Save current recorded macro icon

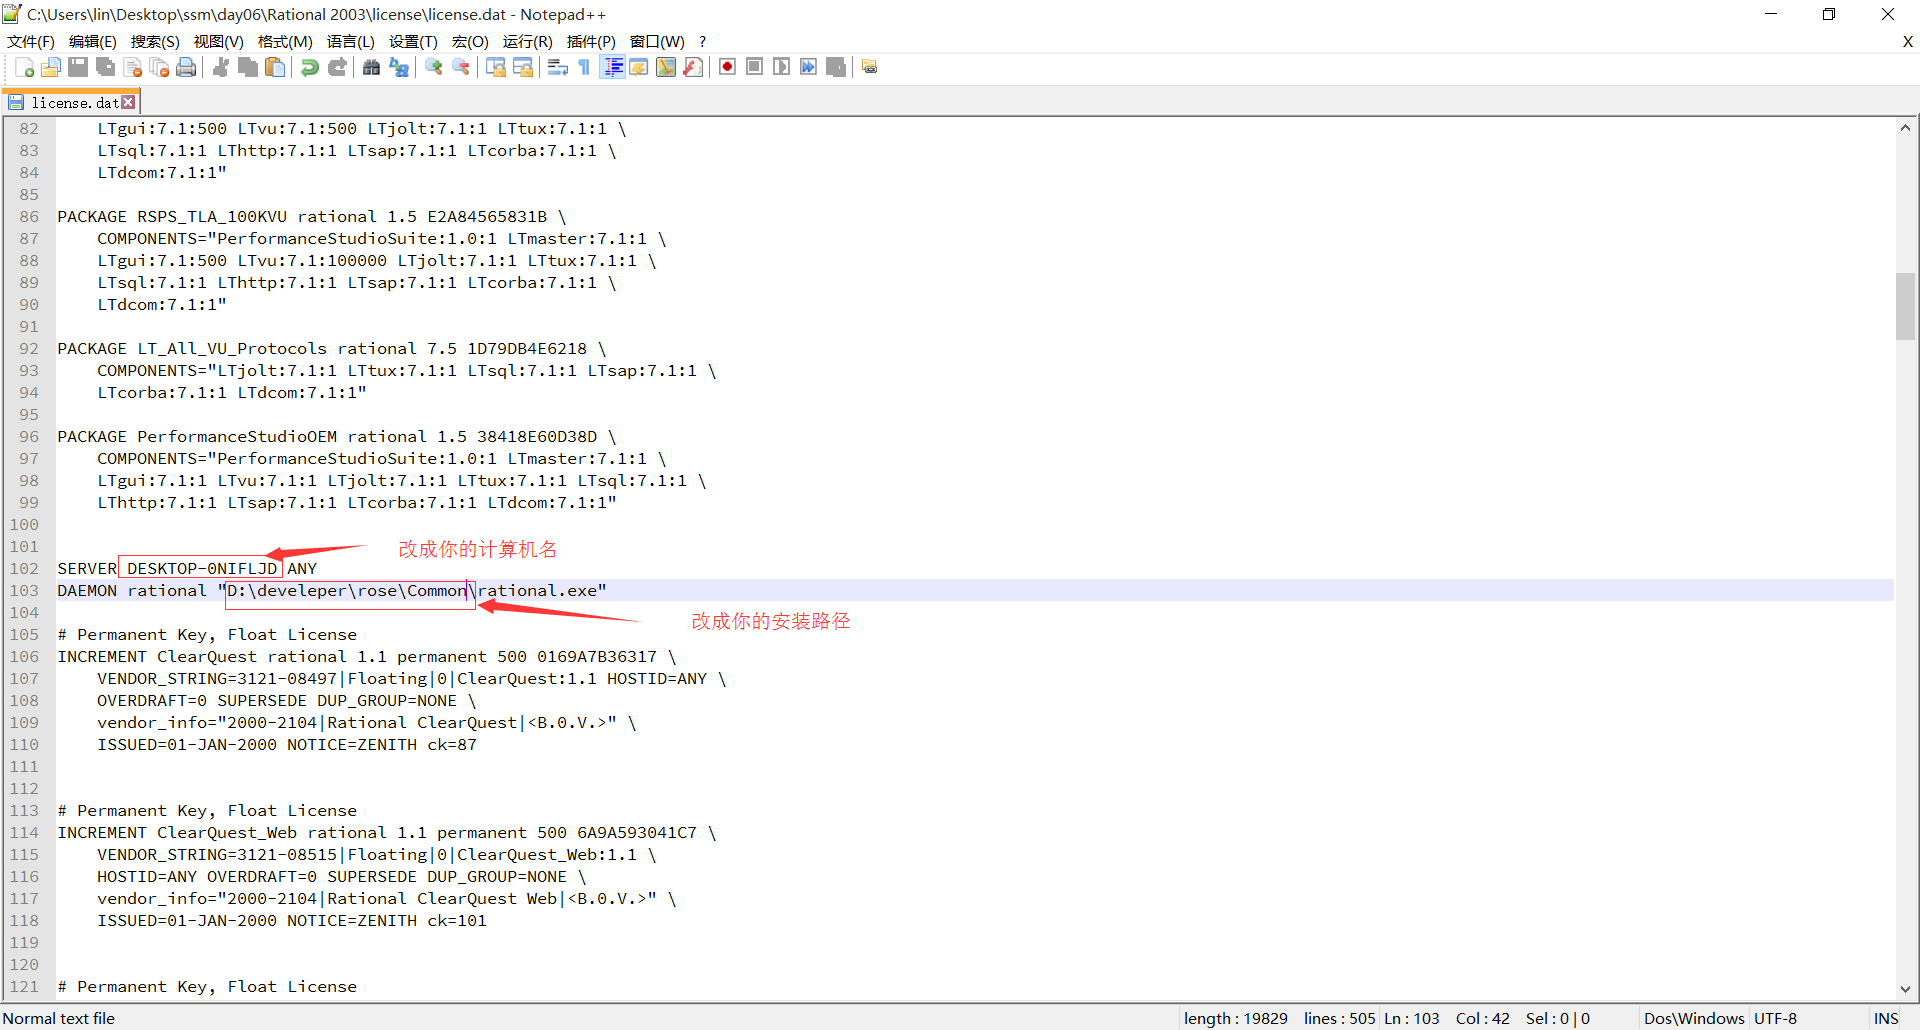(836, 67)
